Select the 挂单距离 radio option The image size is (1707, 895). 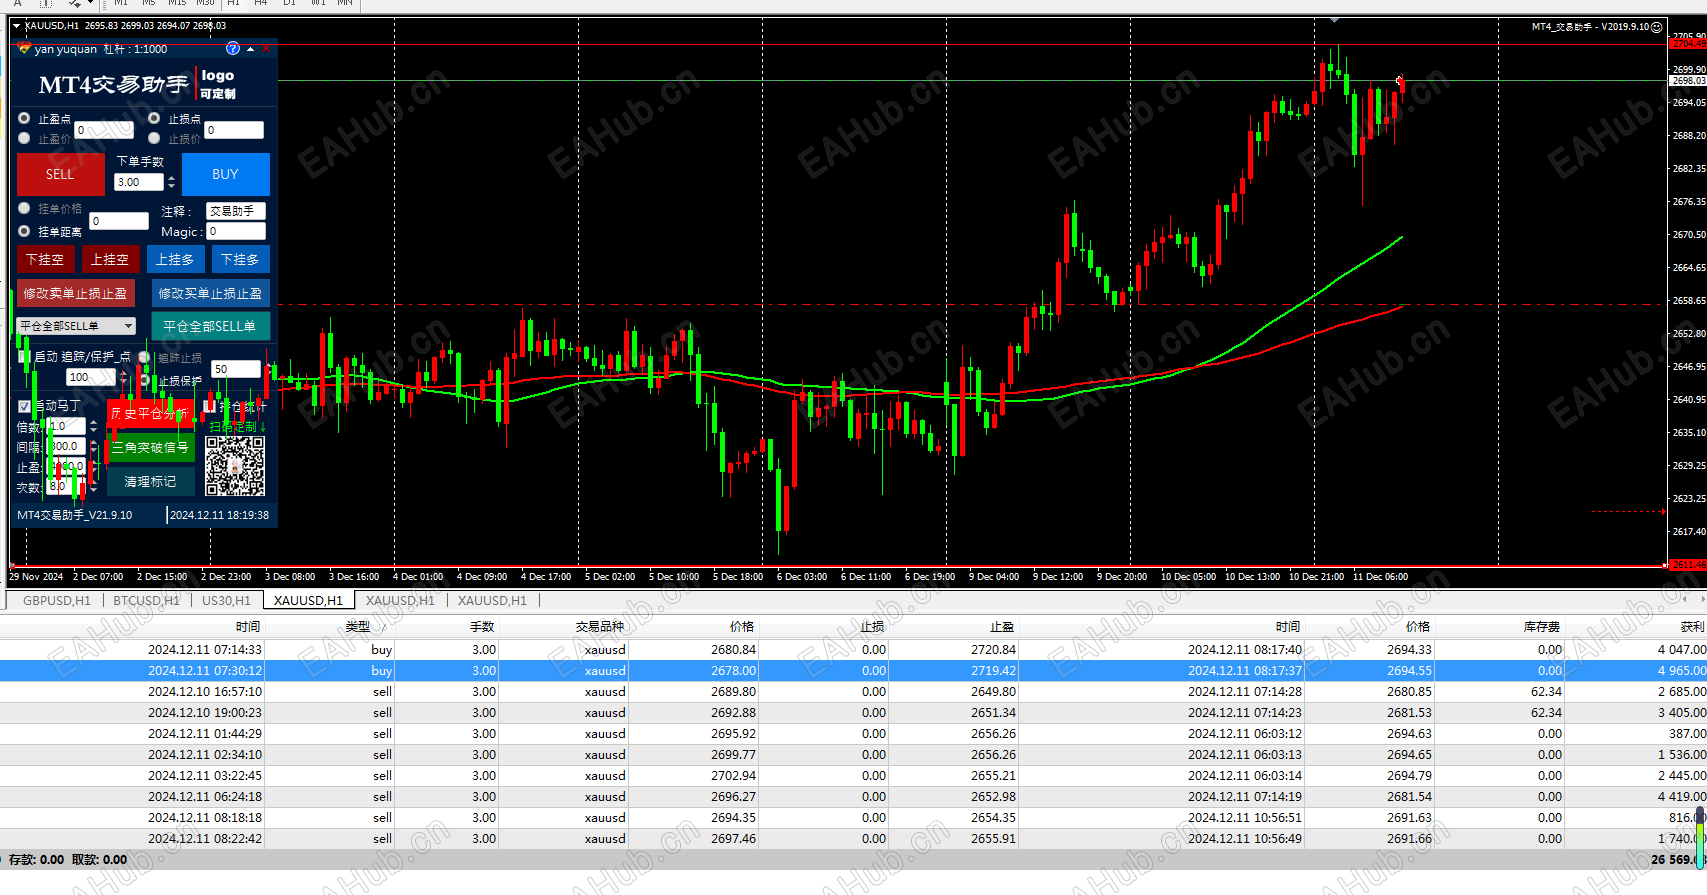(24, 231)
